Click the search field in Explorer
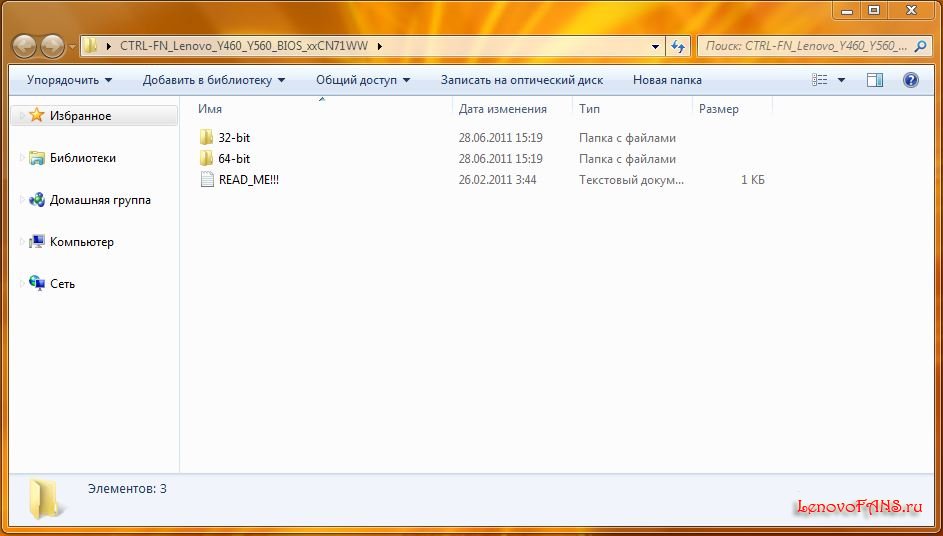This screenshot has height=536, width=943. [805, 46]
